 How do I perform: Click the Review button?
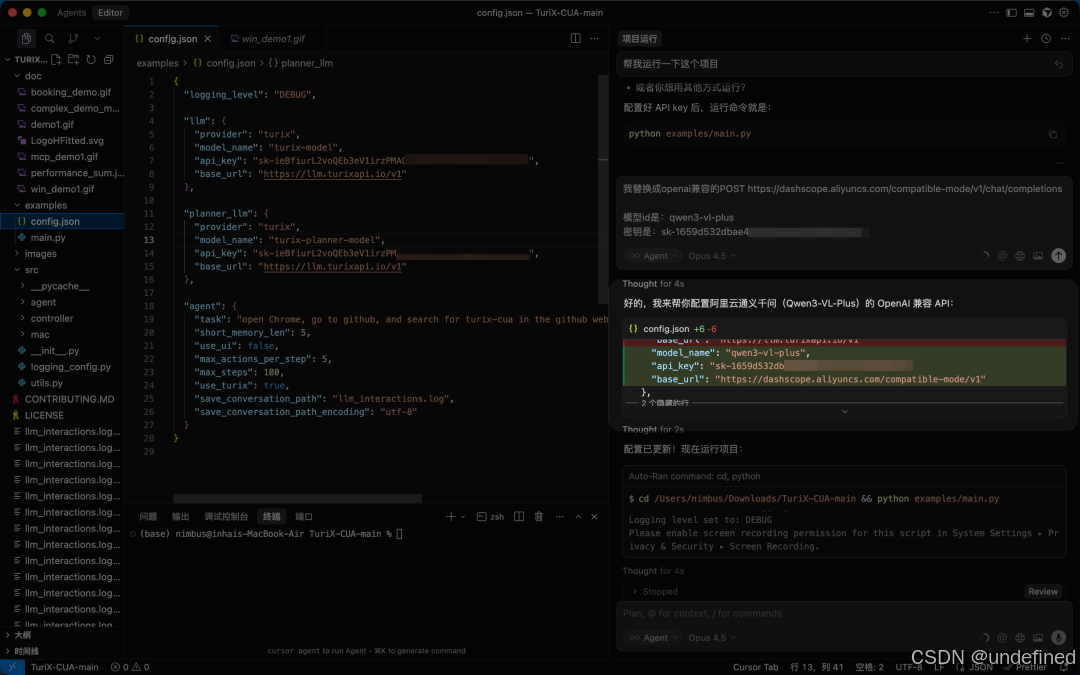1043,592
